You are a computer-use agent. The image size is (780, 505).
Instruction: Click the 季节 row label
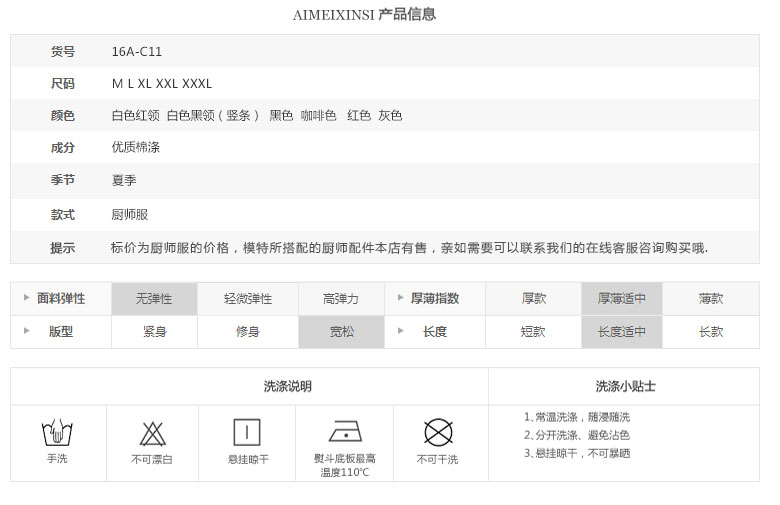tap(63, 180)
